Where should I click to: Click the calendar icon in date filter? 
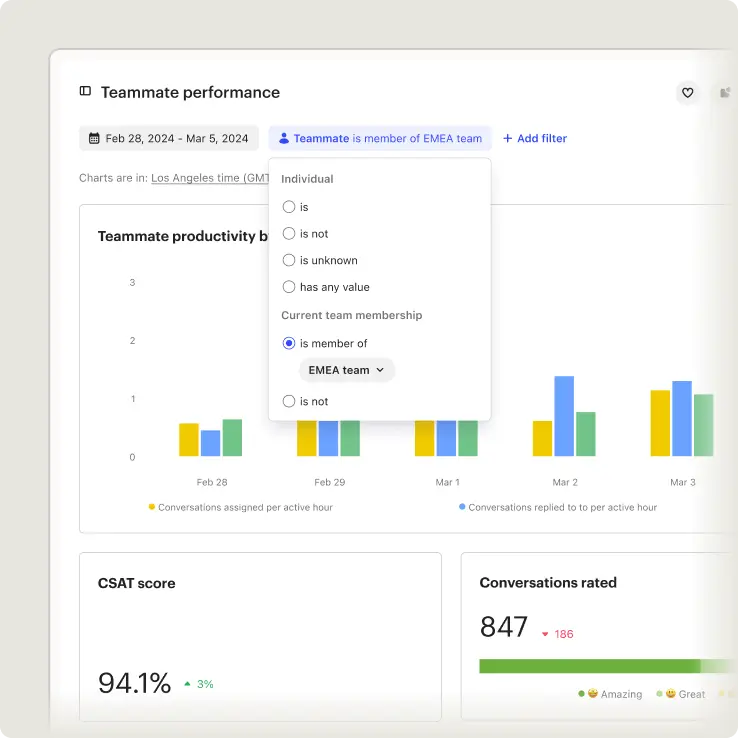94,139
